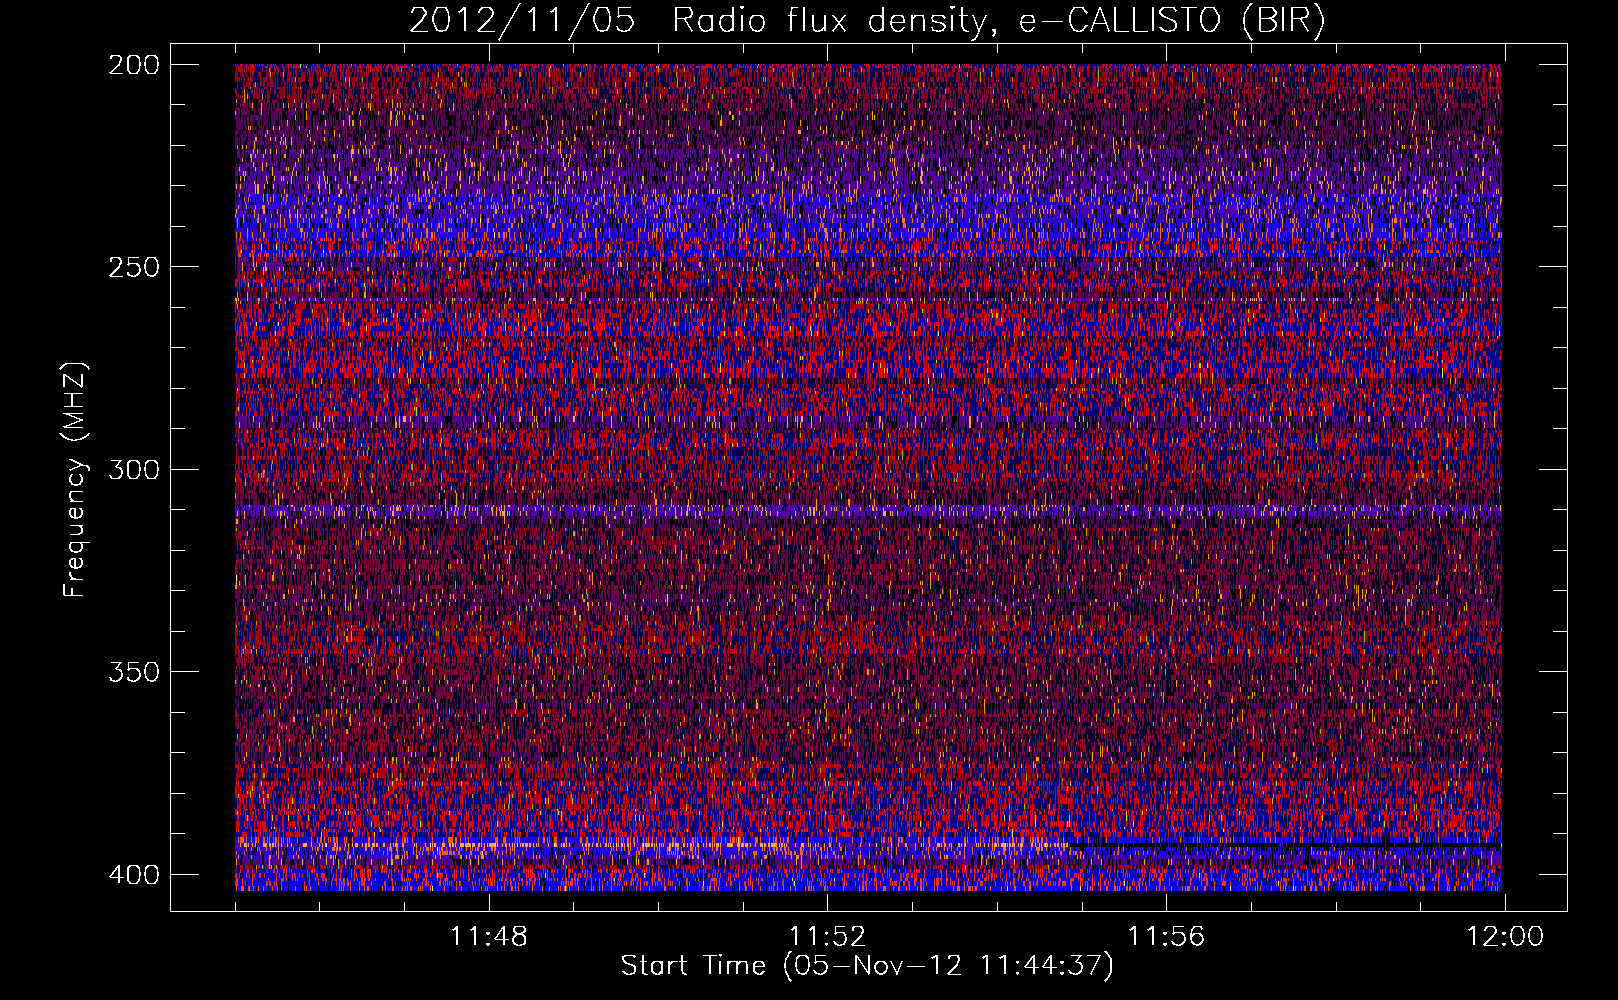Image resolution: width=1618 pixels, height=1000 pixels.
Task: Click the 11:56 time tick label
Action: click(1166, 937)
